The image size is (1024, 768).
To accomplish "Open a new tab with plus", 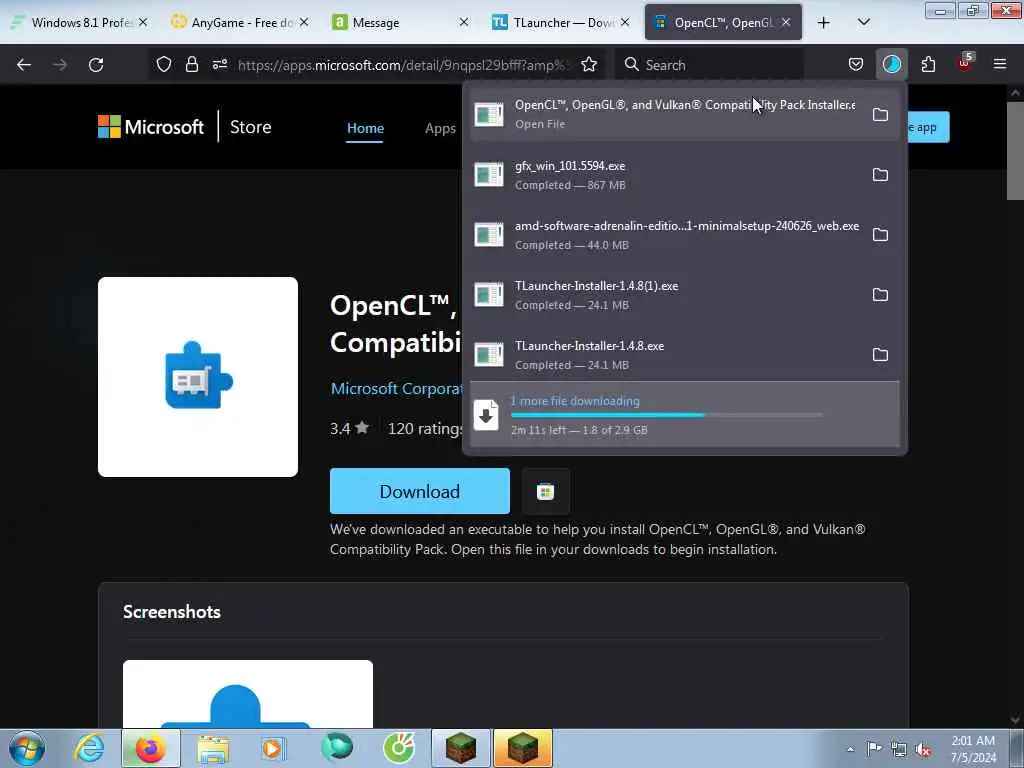I will click(x=824, y=23).
